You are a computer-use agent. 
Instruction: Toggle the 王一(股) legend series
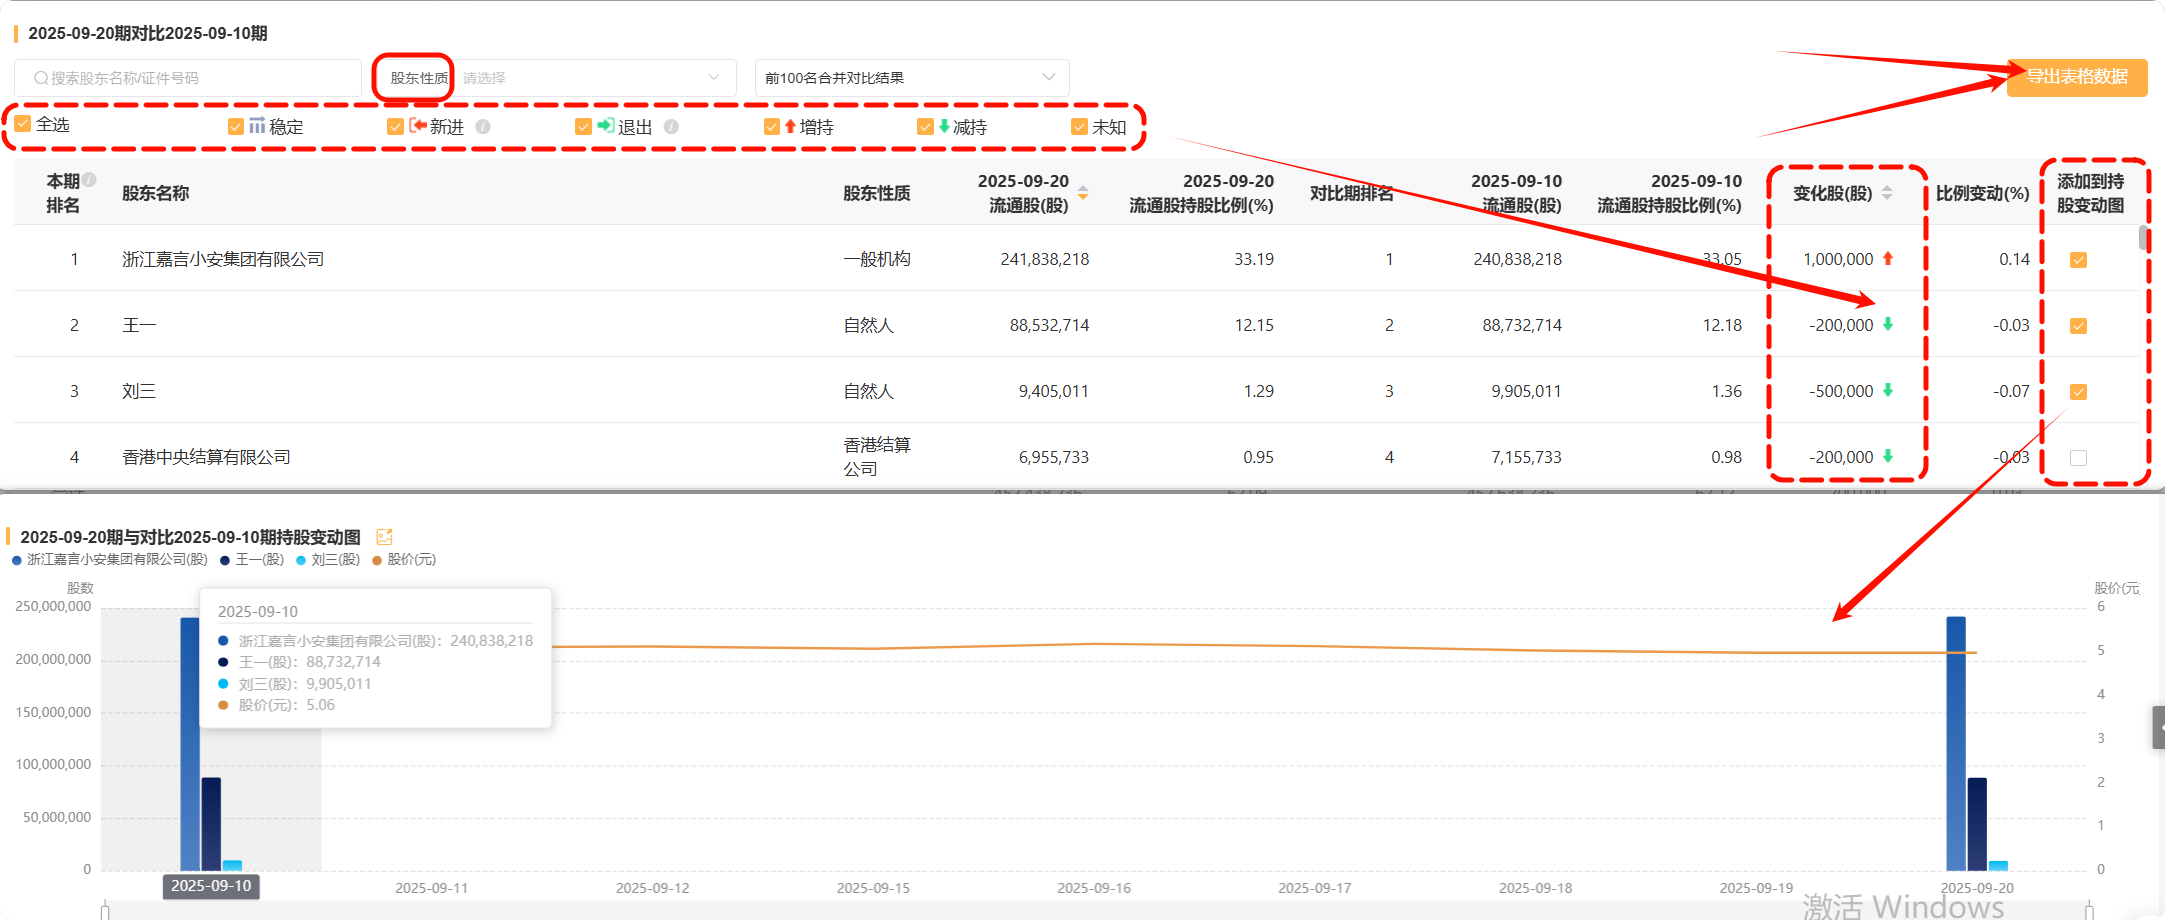pos(252,560)
